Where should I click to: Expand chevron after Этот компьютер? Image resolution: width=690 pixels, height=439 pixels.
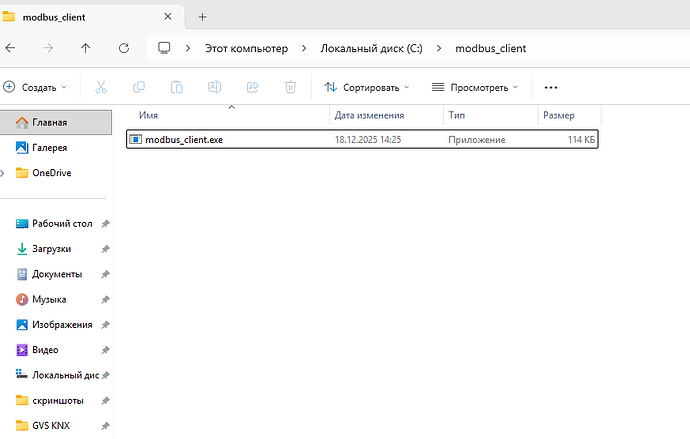[x=304, y=48]
